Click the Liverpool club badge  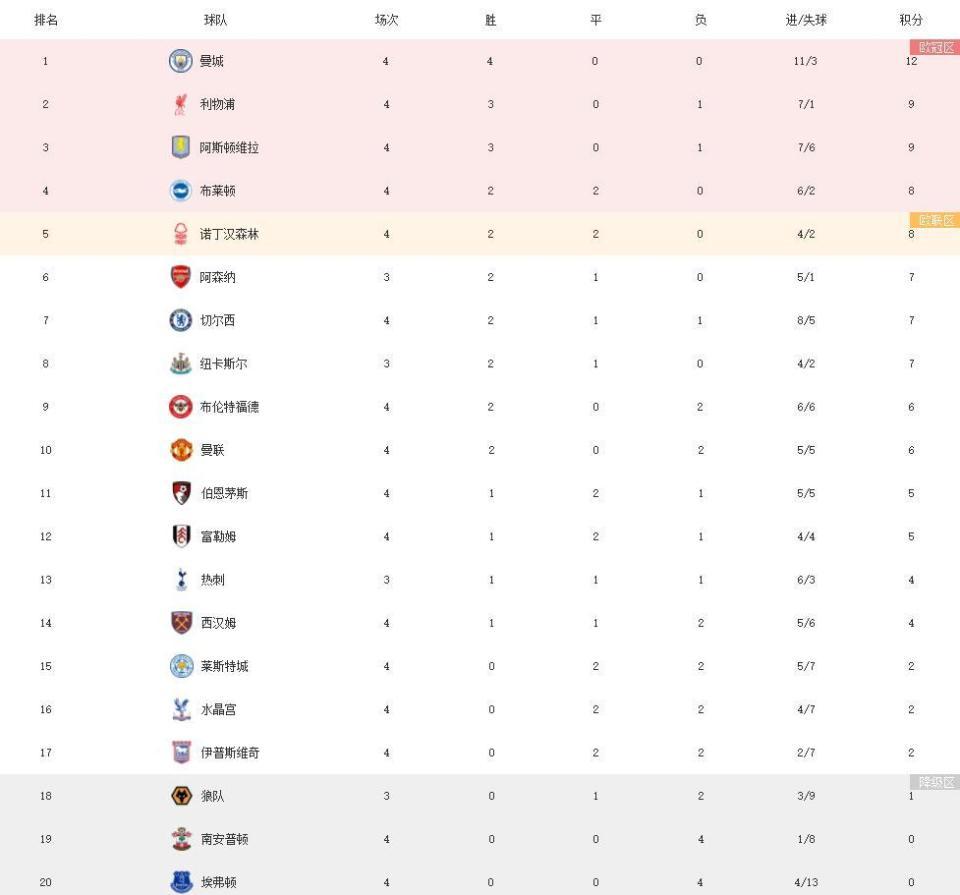click(x=181, y=104)
